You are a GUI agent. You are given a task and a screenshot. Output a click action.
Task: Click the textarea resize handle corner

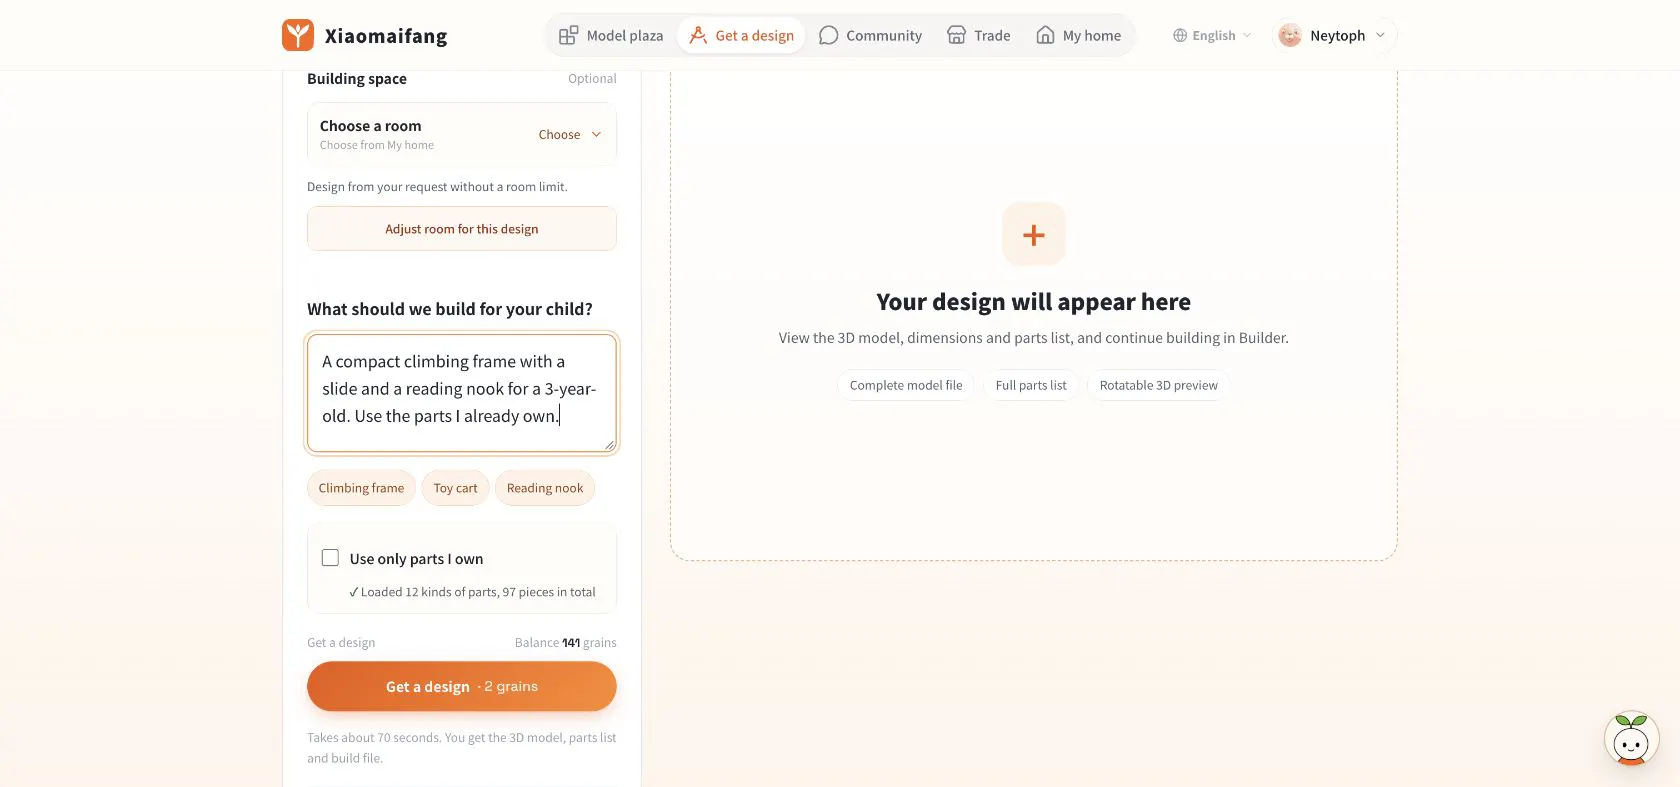[x=609, y=444]
